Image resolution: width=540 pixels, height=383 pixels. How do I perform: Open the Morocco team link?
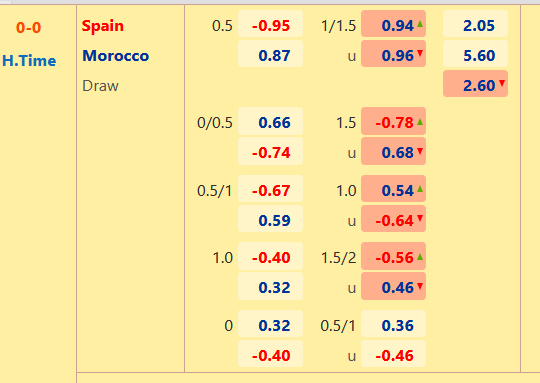pos(116,56)
